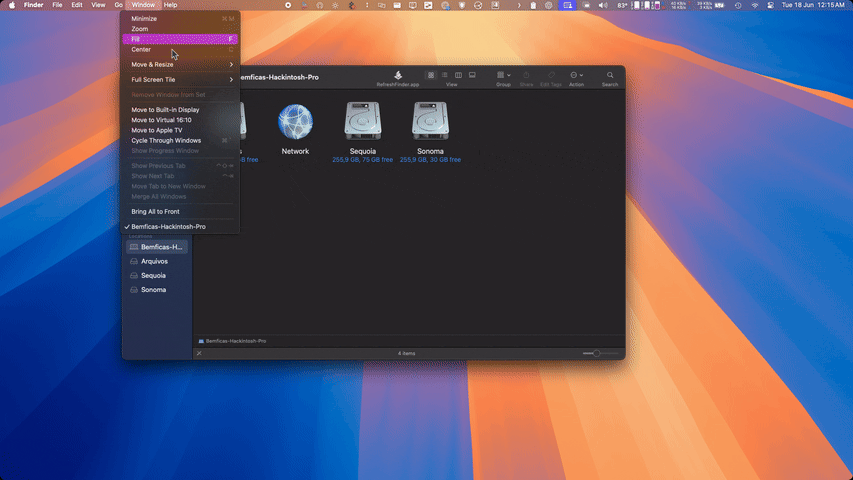Open the Go menu

[118, 5]
